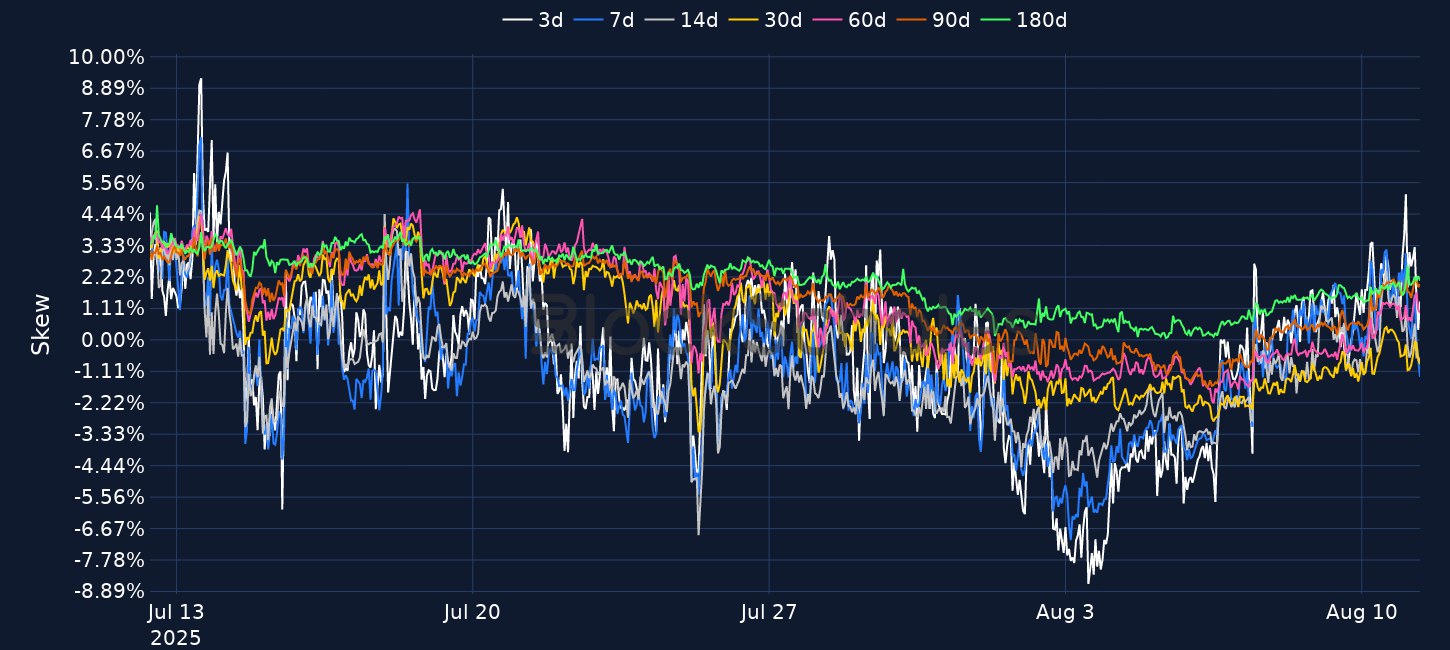Click the 2025 year label
This screenshot has height=650, width=1450.
pyautogui.click(x=175, y=637)
